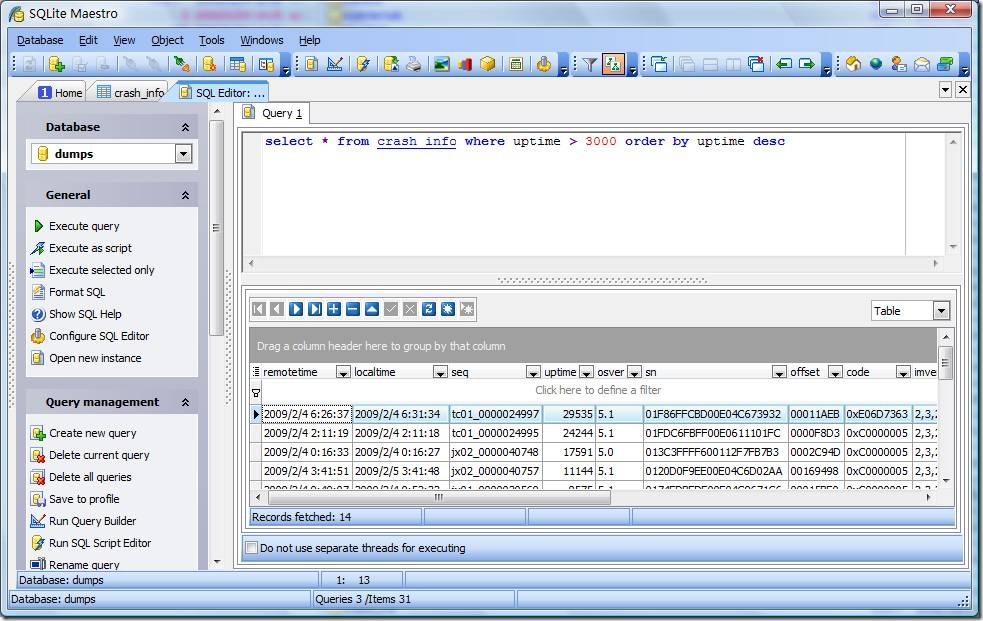
Task: Open the uptime column filter dropdown
Action: (x=586, y=372)
